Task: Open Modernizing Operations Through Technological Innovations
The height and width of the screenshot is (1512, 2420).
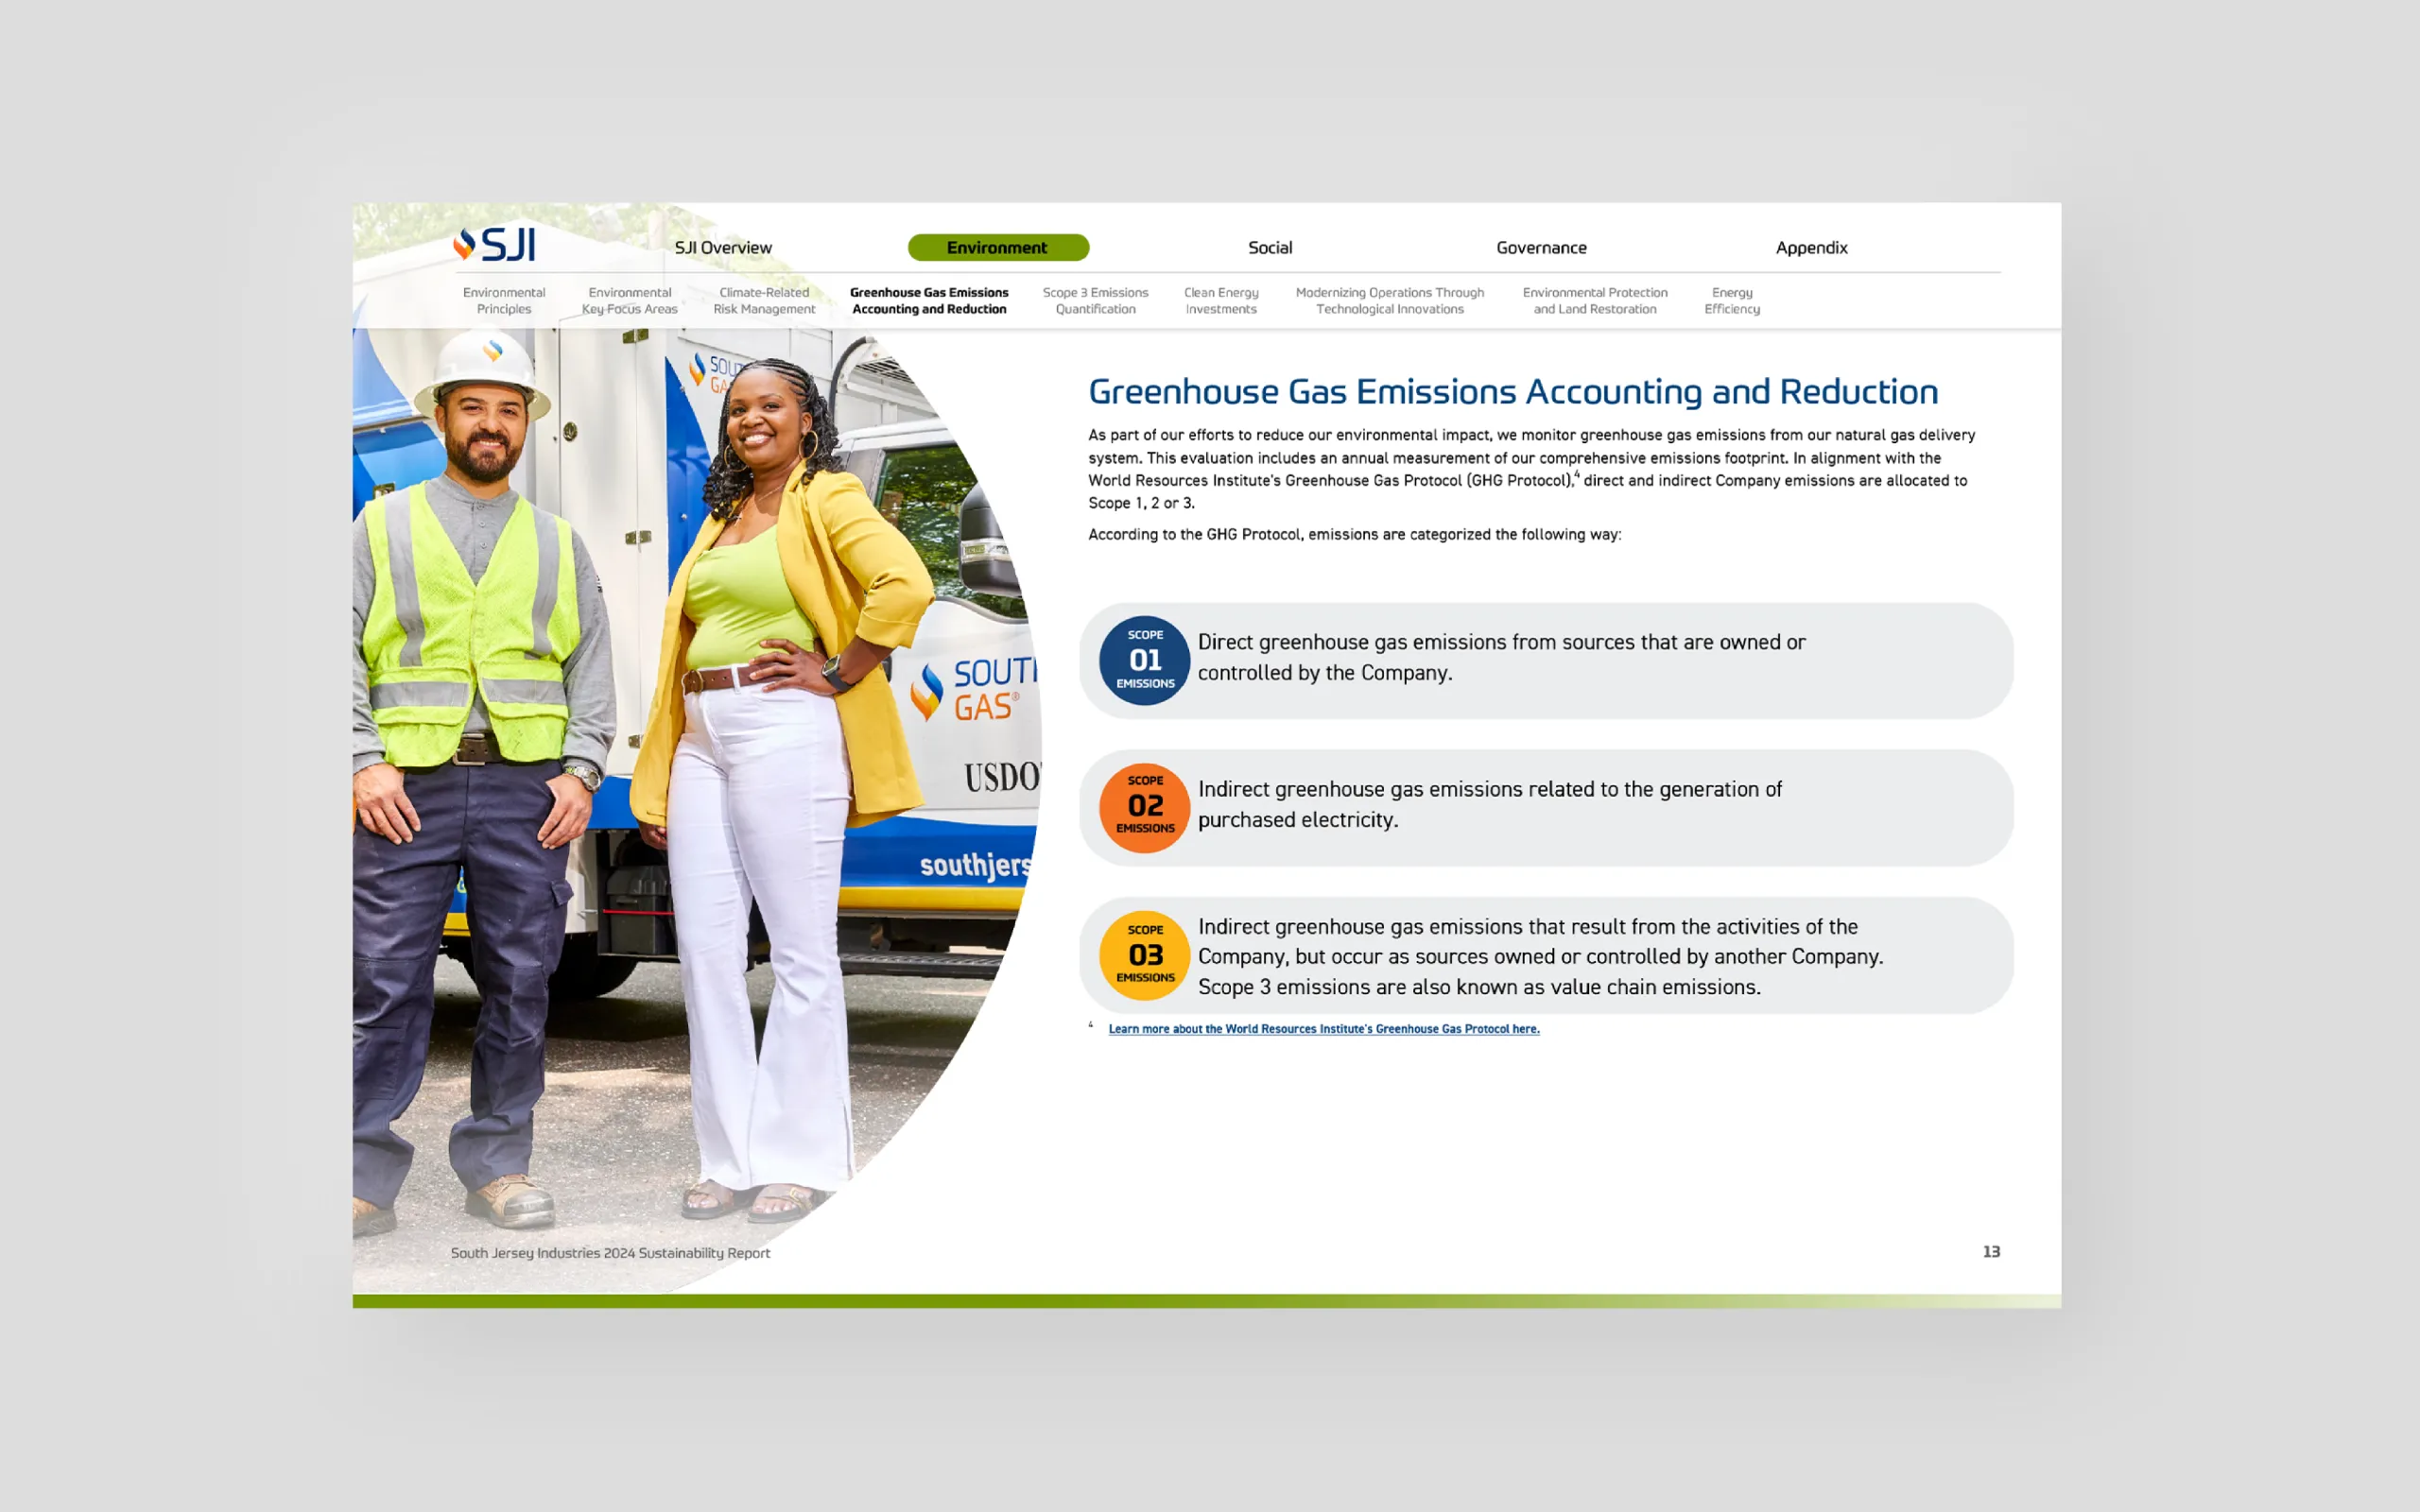Action: click(1389, 300)
